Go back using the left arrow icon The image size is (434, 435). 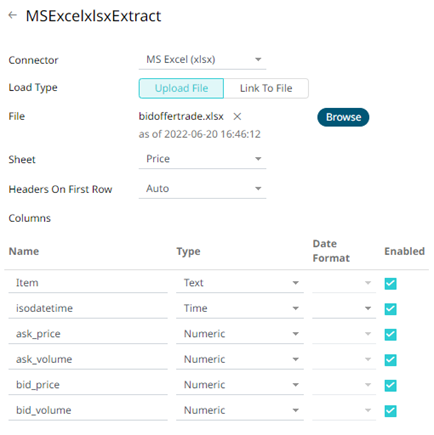[x=13, y=15]
